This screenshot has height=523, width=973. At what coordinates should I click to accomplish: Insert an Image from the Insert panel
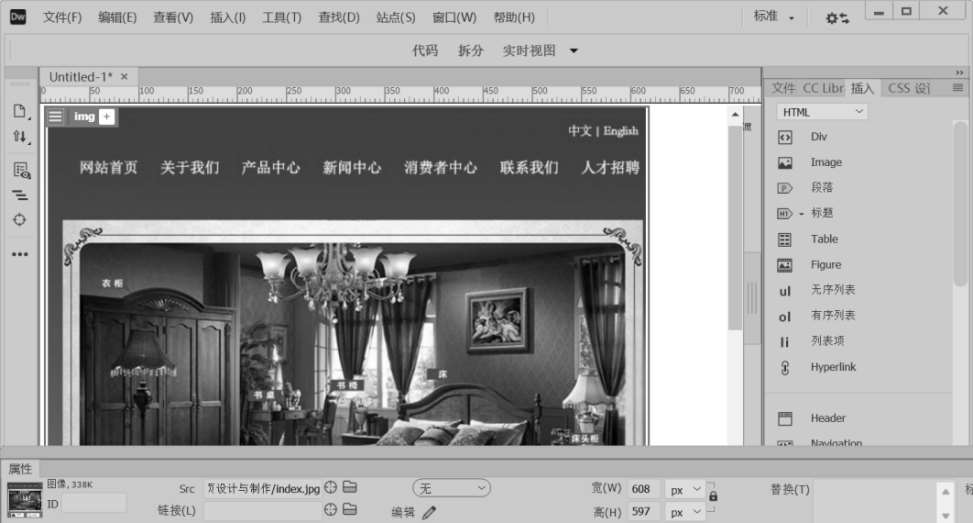click(825, 162)
